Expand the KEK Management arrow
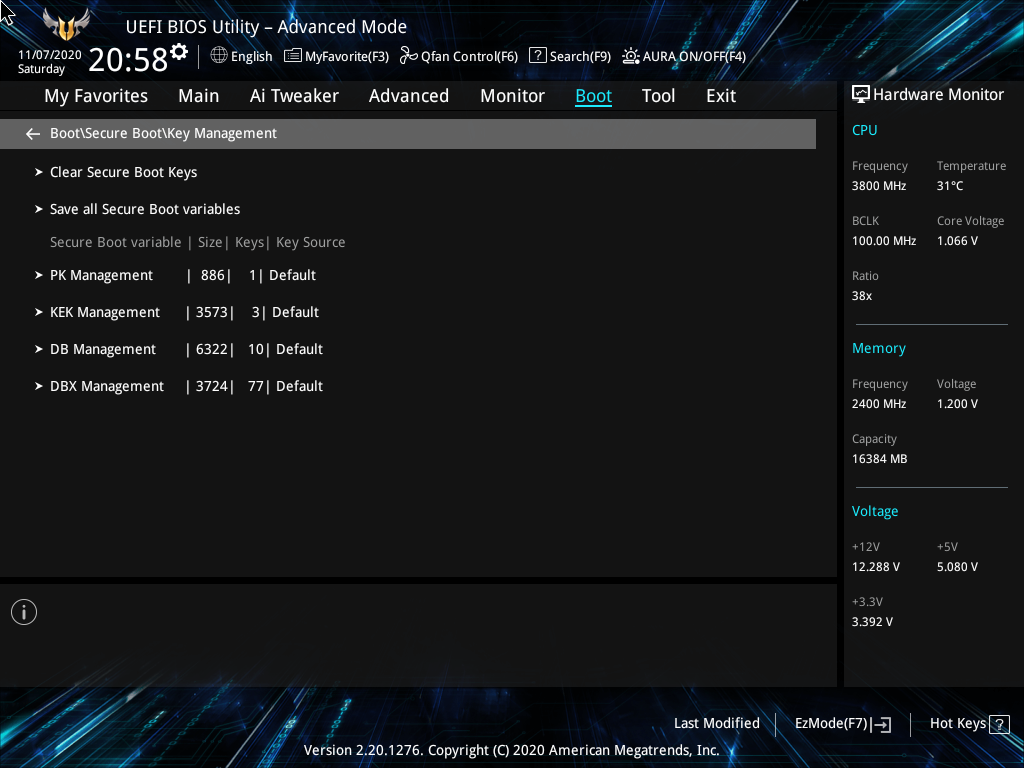Screen dimensions: 1024x768 39,312
